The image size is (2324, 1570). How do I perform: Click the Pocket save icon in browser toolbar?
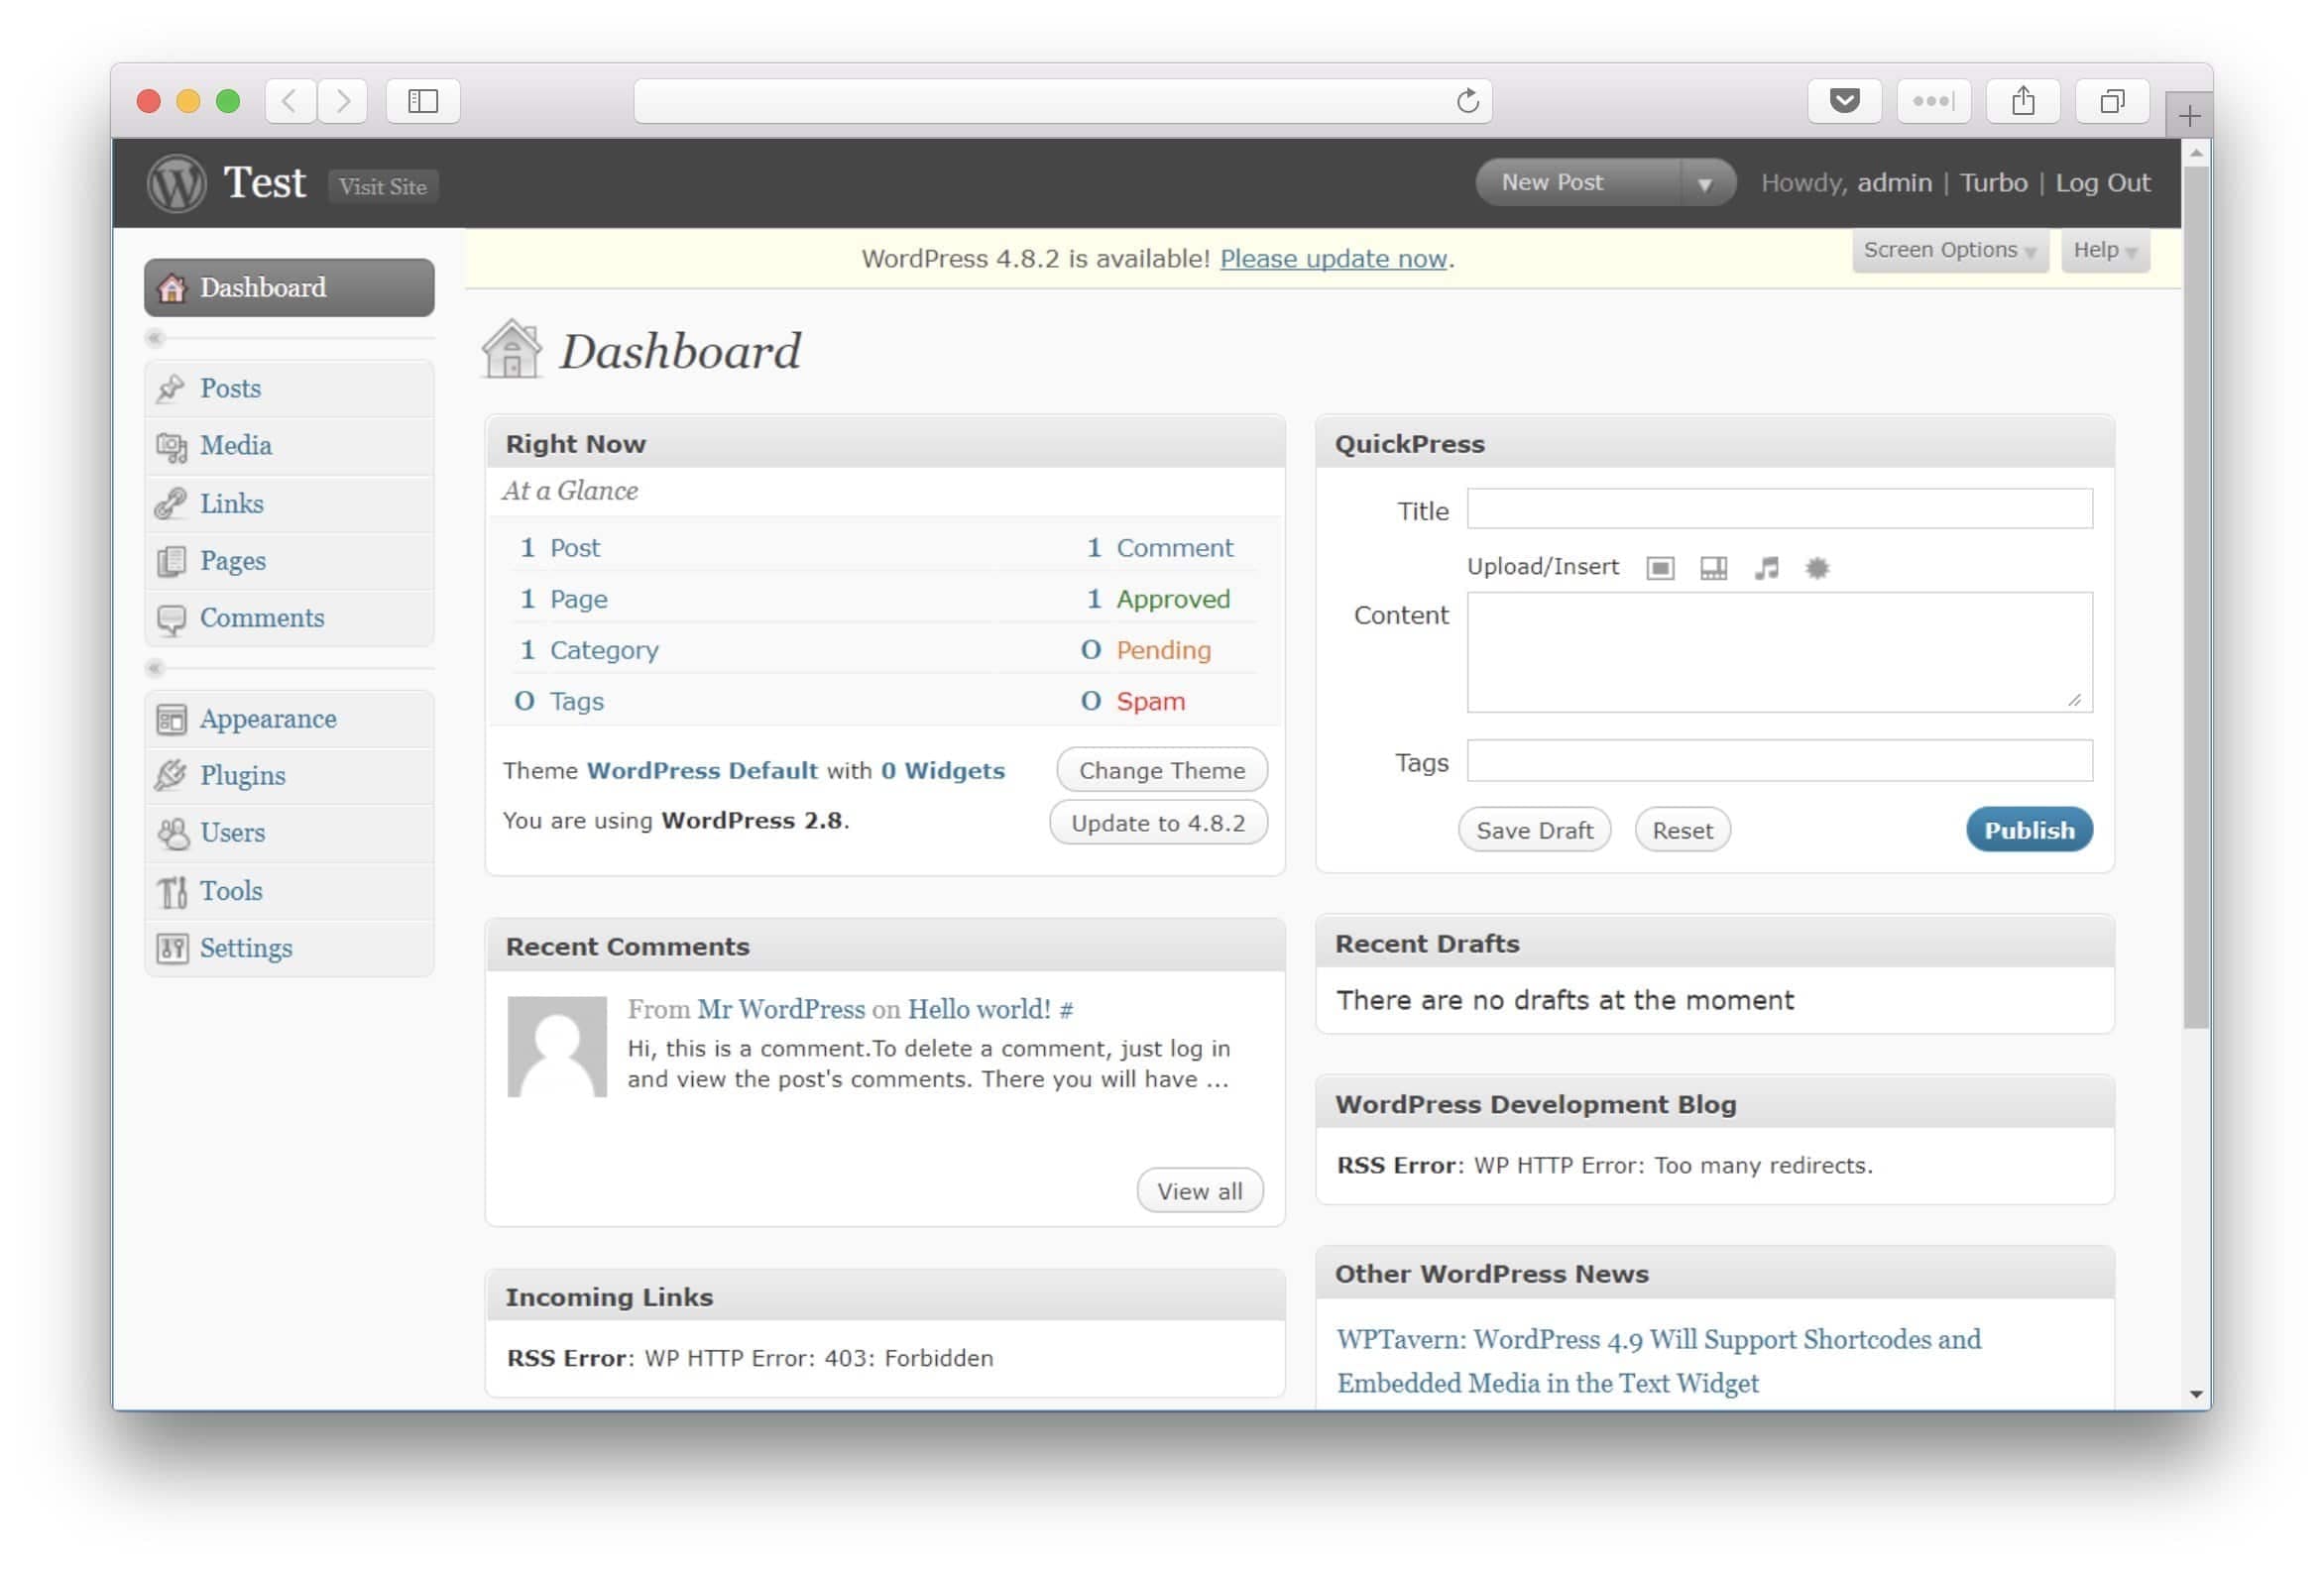point(1844,101)
